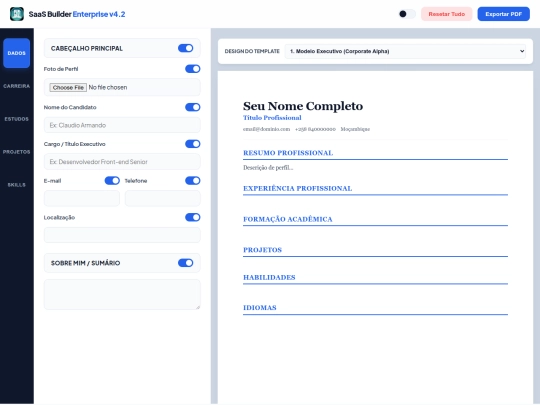Focus the Nome do Candidato input field
This screenshot has width=540, height=405.
point(122,125)
